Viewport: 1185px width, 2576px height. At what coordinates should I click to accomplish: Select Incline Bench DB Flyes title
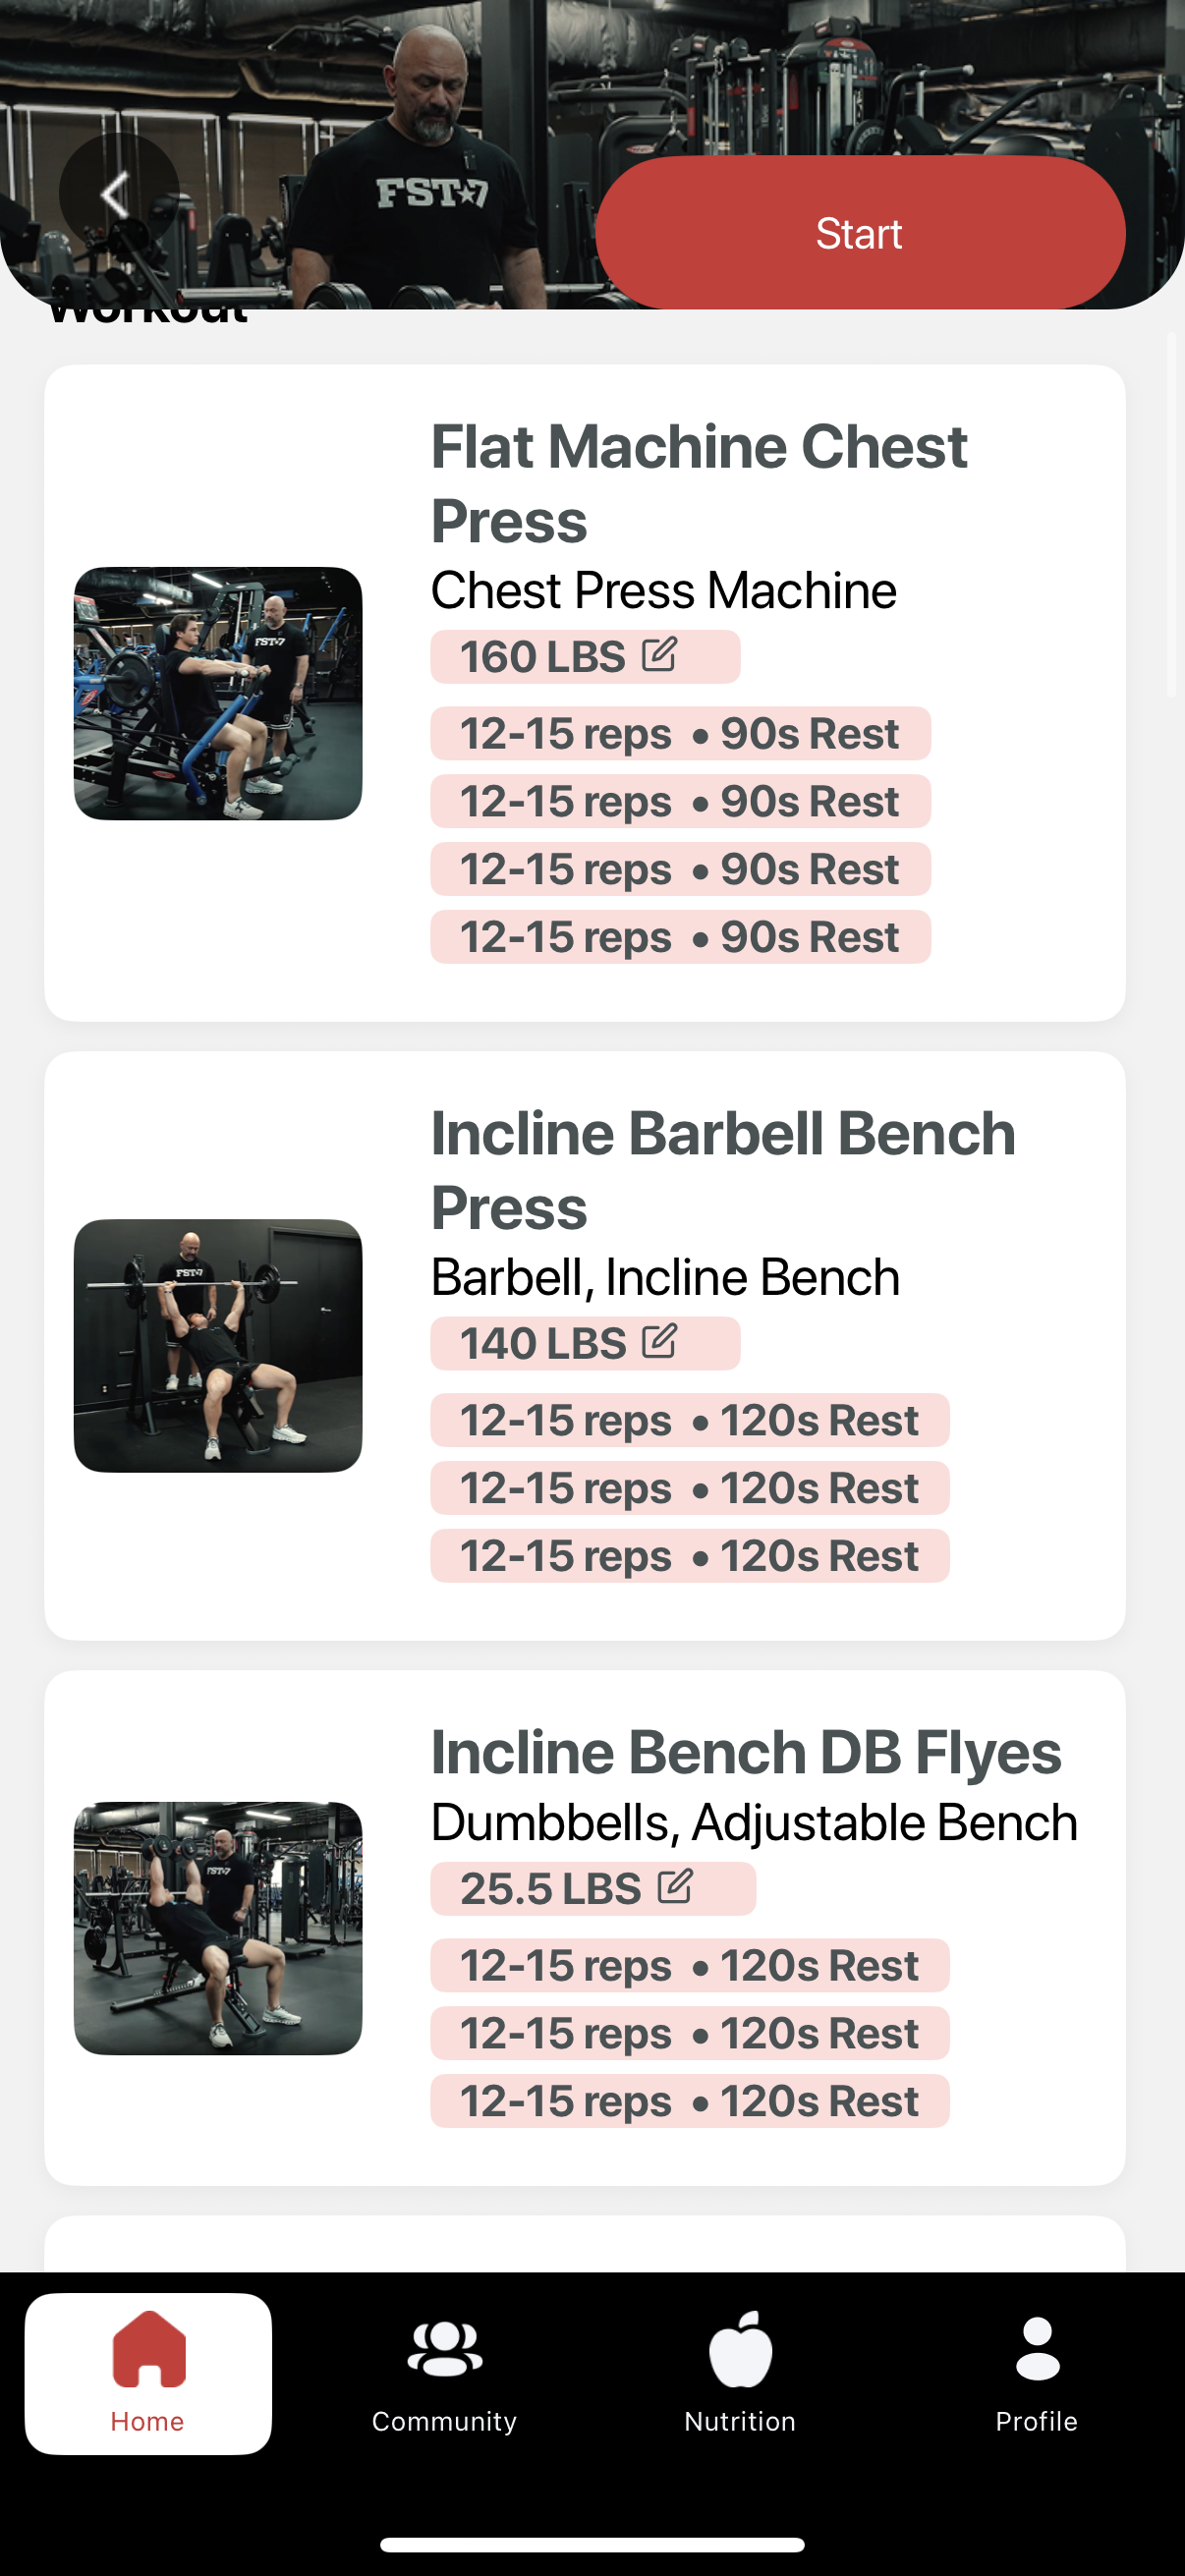[746, 1752]
